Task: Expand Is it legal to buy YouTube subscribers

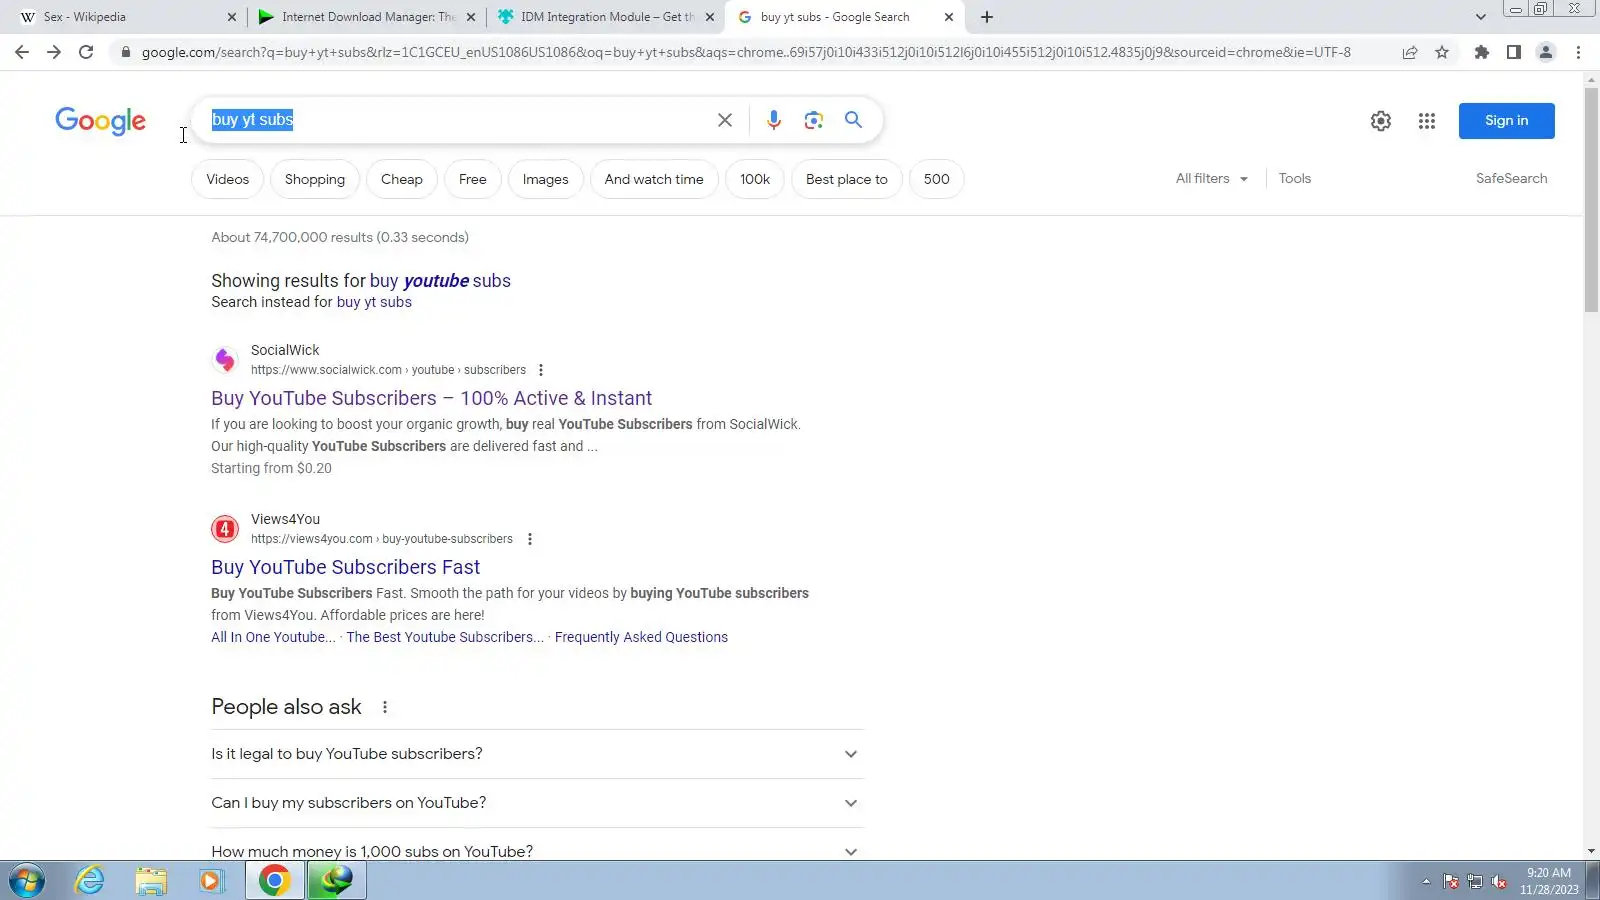Action: pyautogui.click(x=537, y=754)
